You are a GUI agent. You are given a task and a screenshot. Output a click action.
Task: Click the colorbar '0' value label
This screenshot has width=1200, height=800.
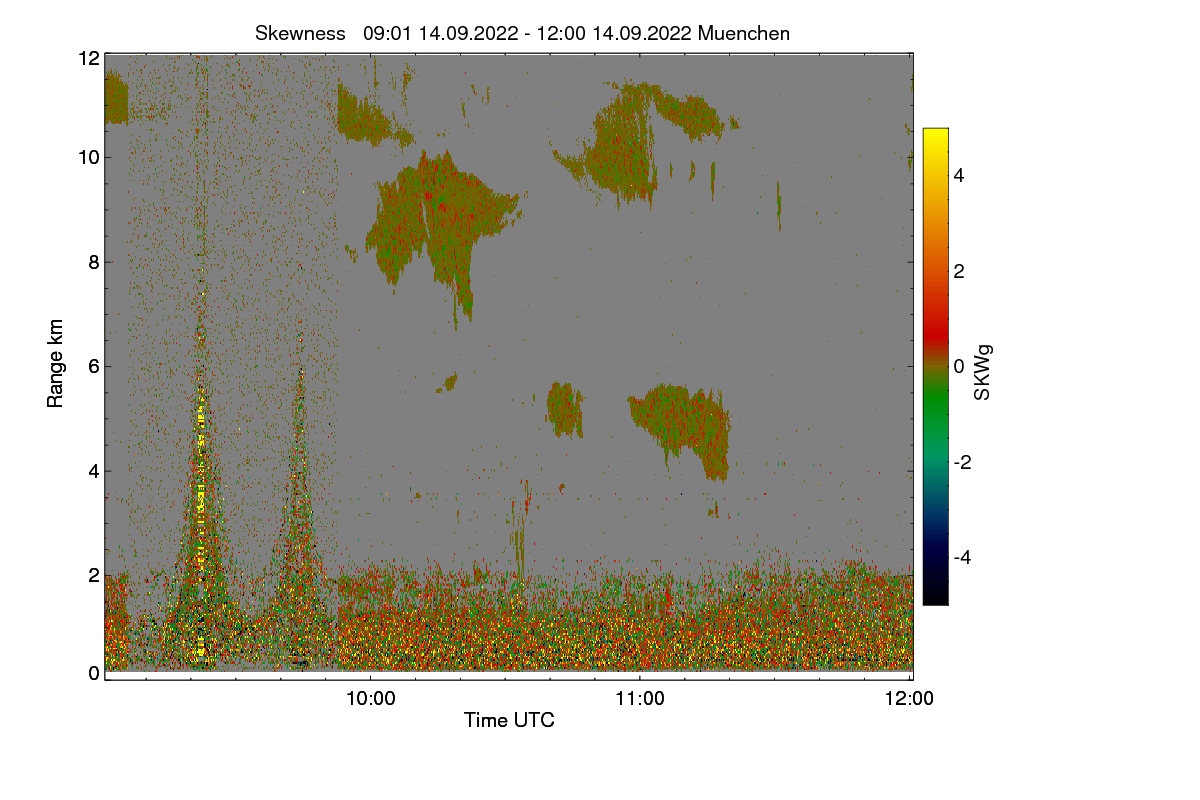[x=960, y=366]
